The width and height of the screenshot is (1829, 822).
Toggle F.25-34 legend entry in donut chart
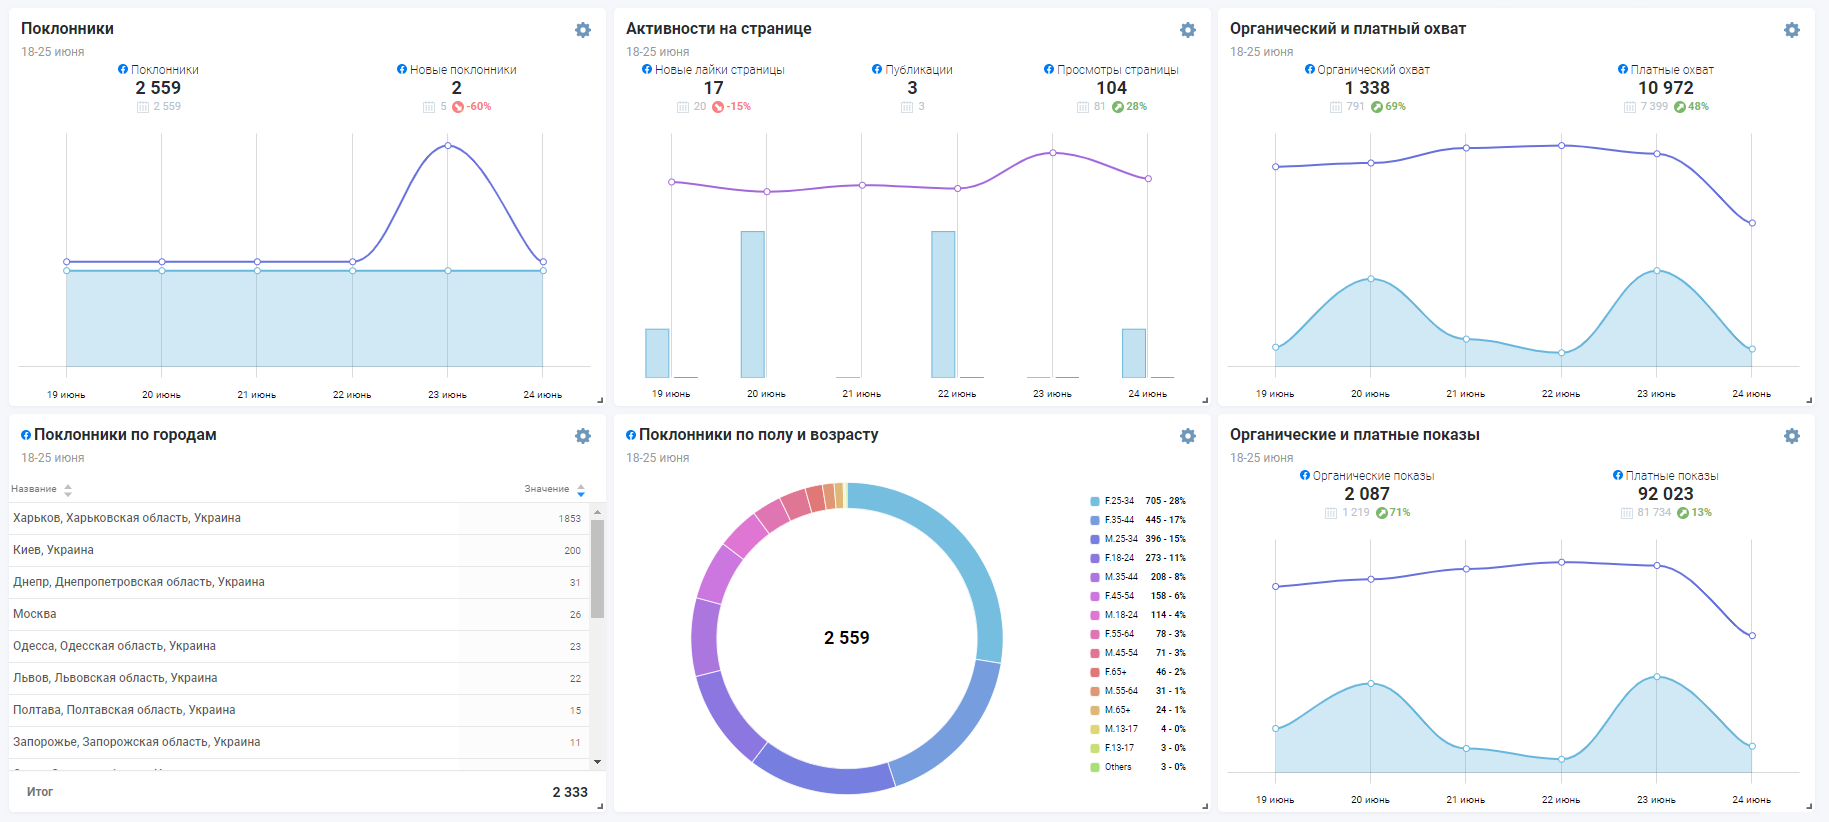1119,501
